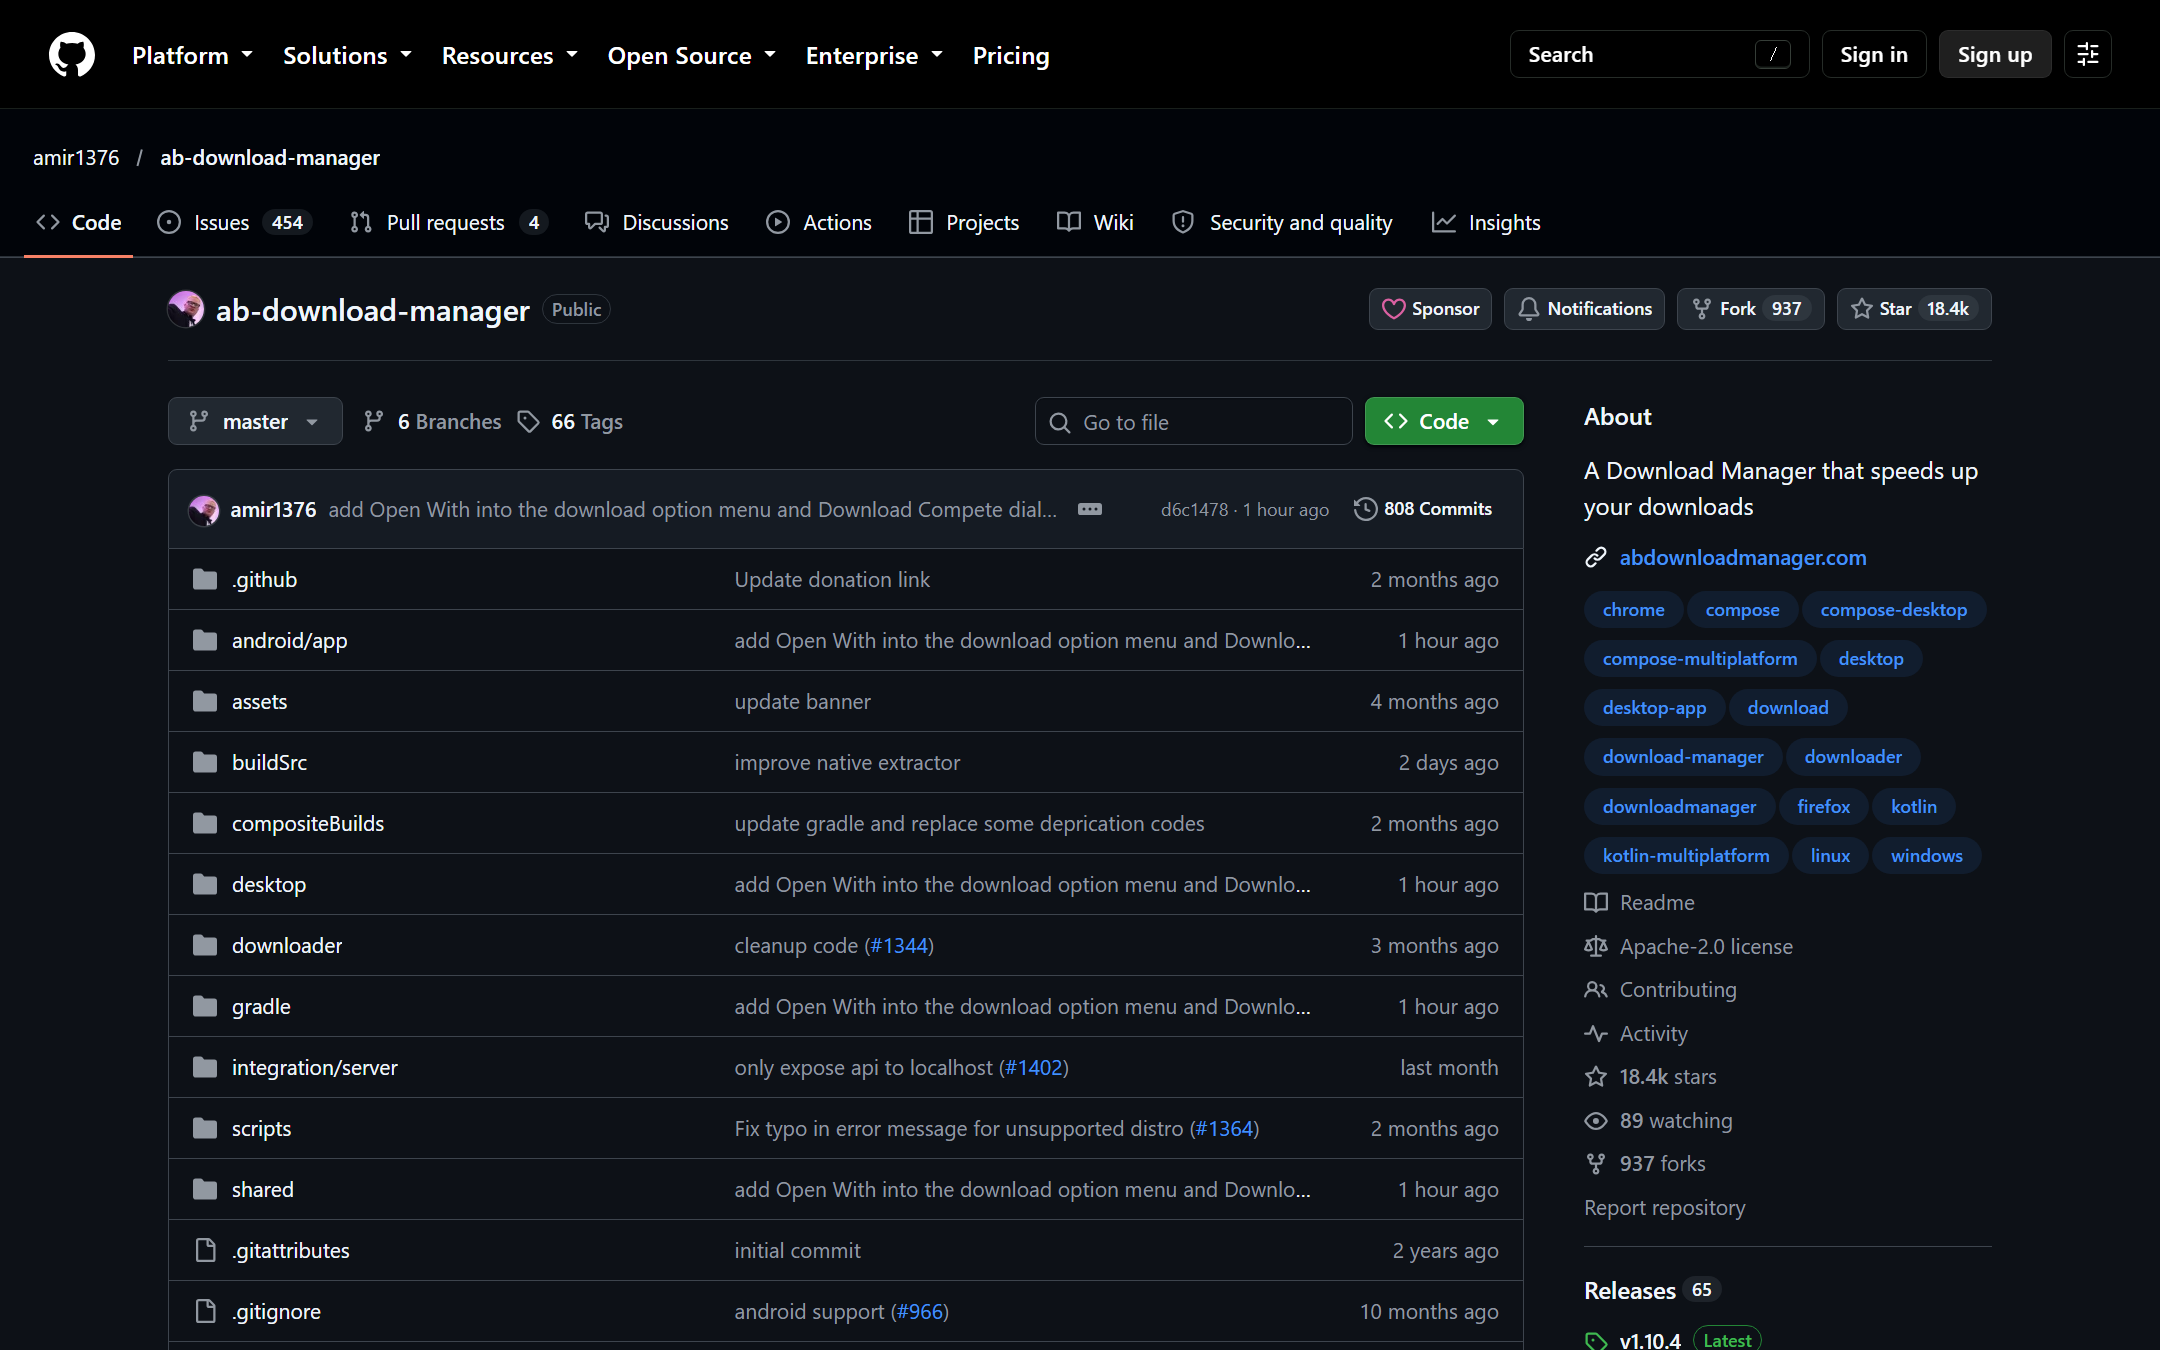Click the pulse icon beside Activity

[x=1596, y=1033]
